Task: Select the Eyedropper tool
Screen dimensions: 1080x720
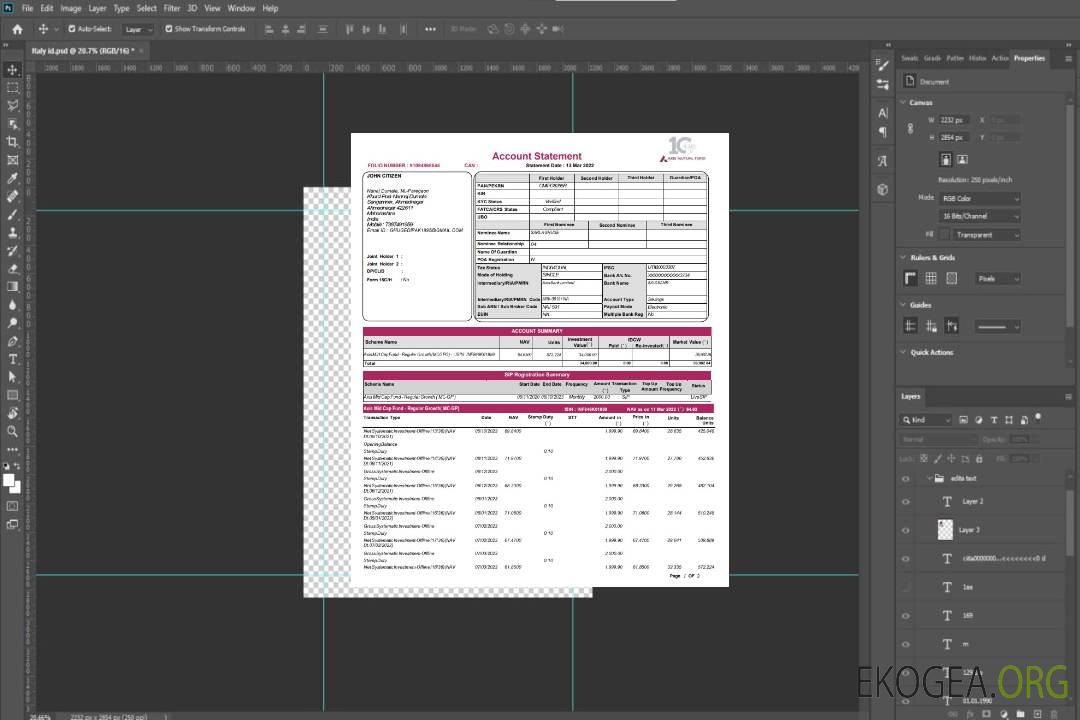Action: [x=12, y=178]
